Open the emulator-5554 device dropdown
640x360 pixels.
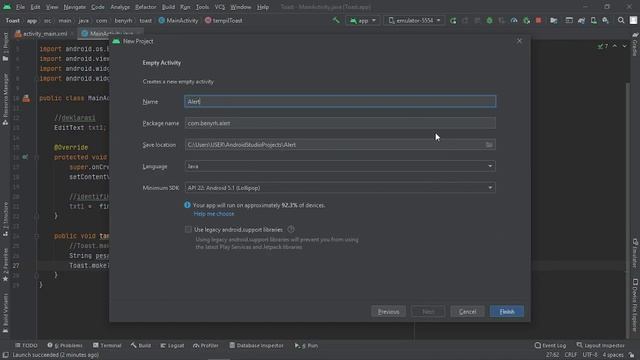click(x=414, y=20)
